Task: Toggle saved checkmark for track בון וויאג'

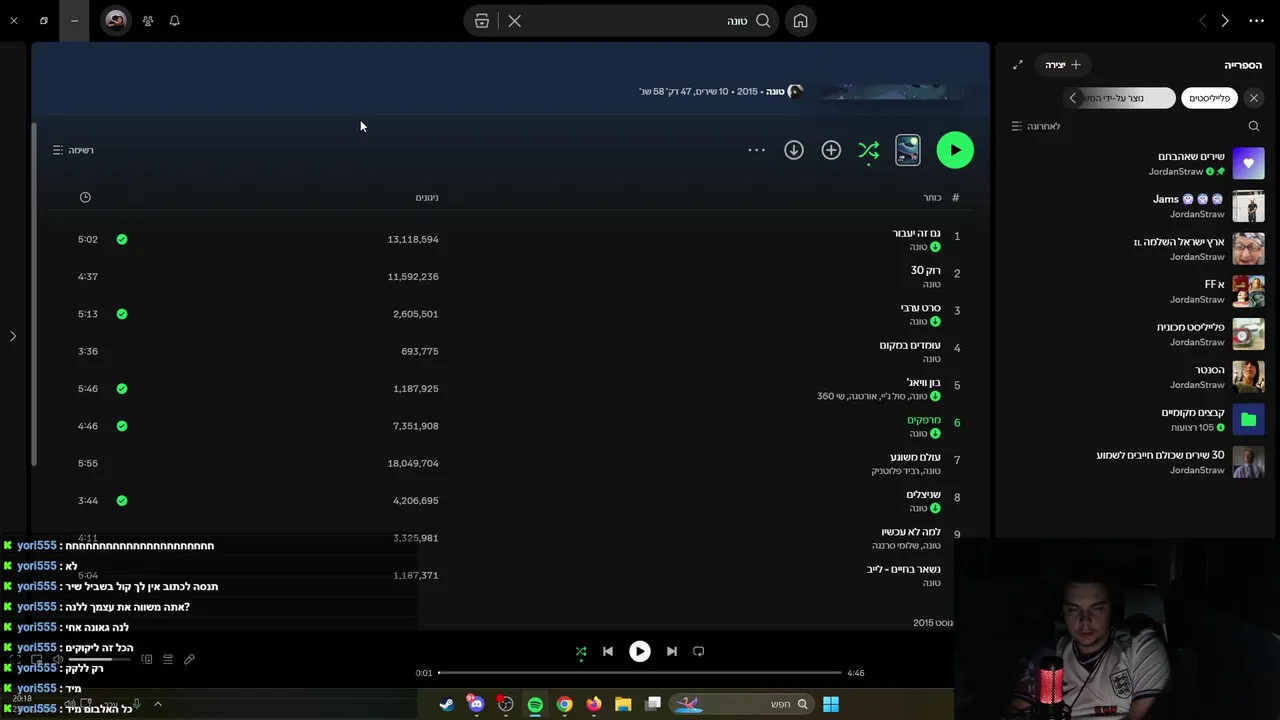Action: point(122,389)
